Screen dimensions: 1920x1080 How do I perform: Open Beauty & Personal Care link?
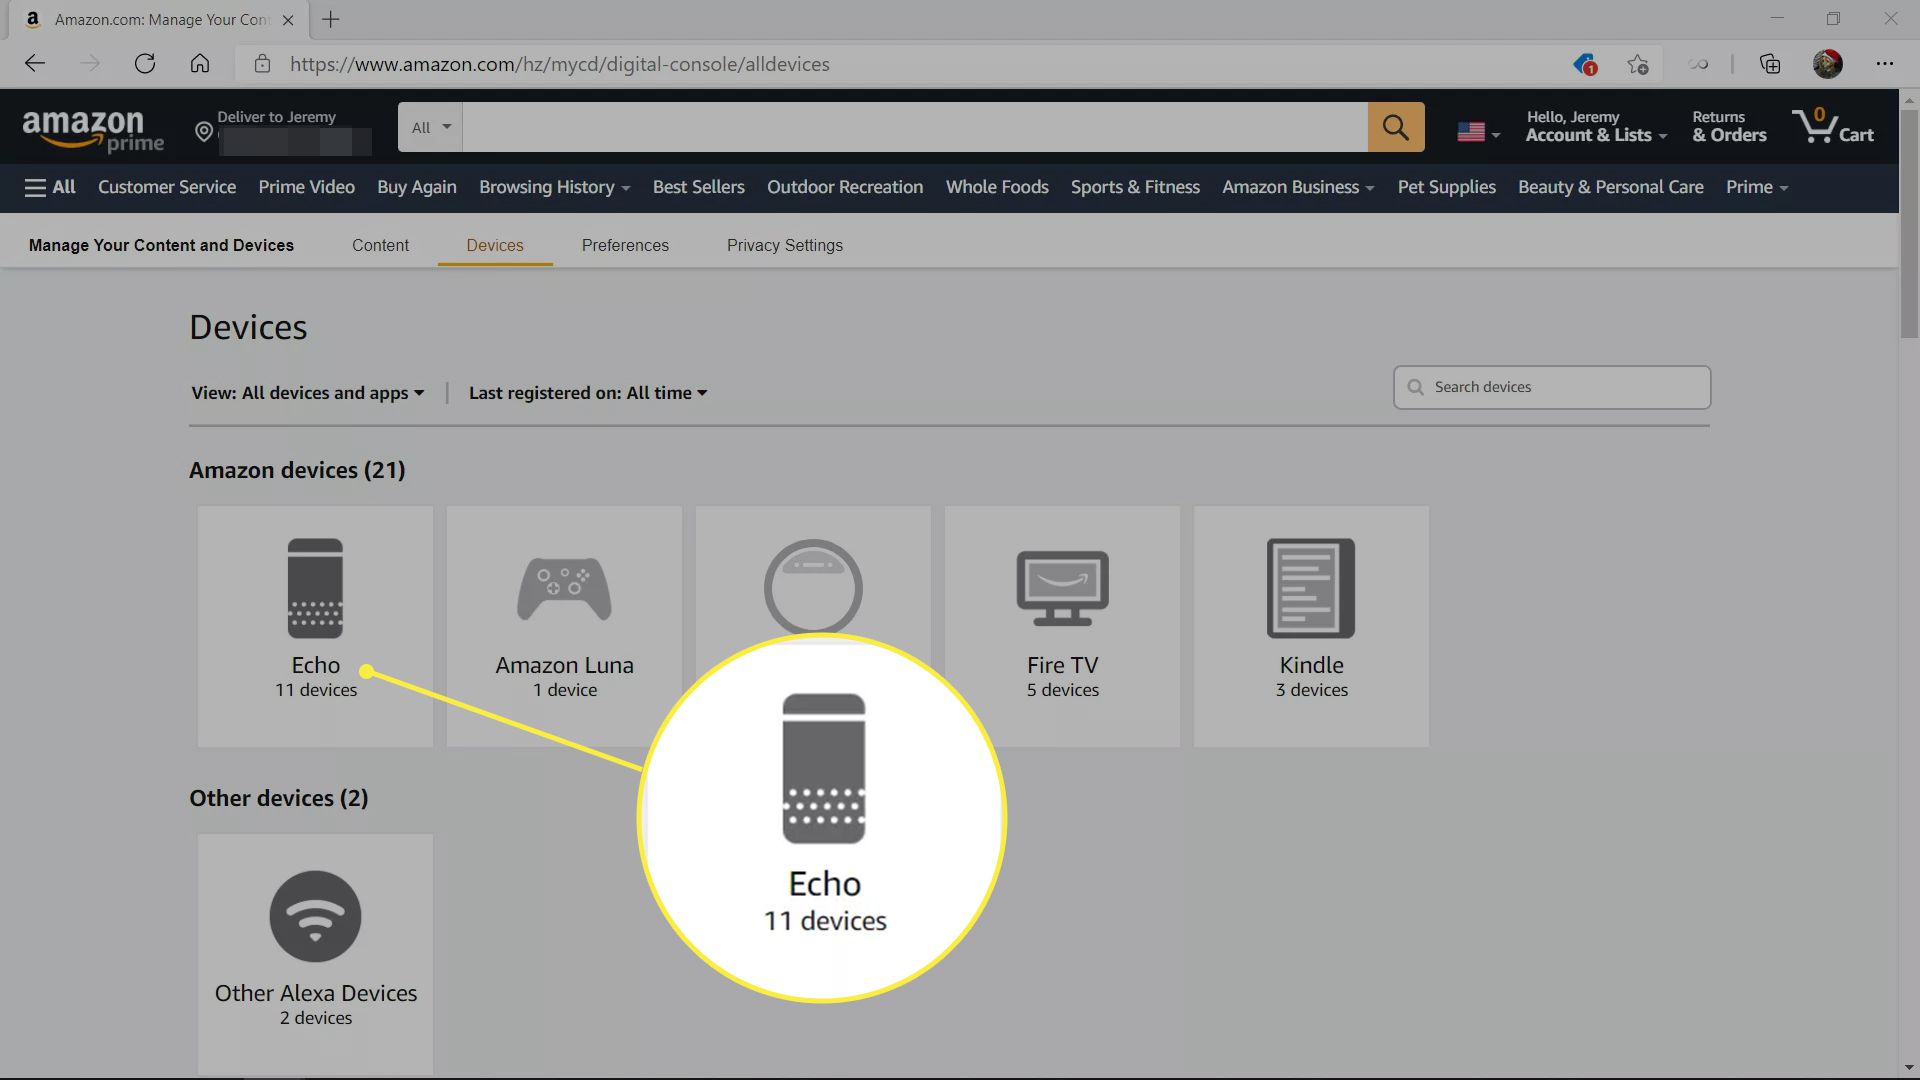tap(1610, 187)
